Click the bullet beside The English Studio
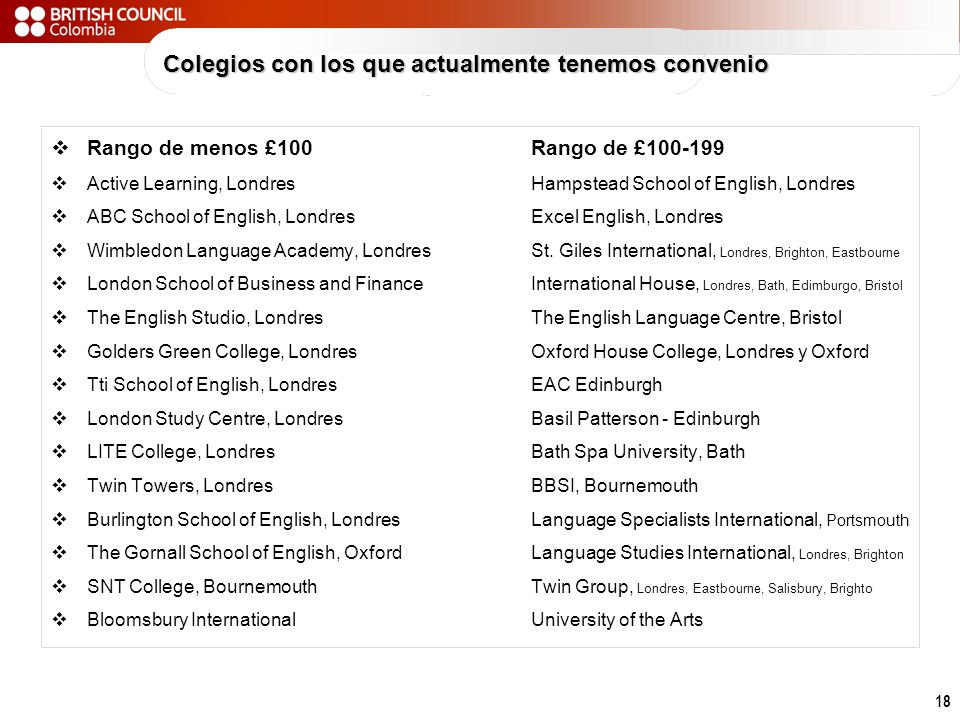 click(x=60, y=317)
